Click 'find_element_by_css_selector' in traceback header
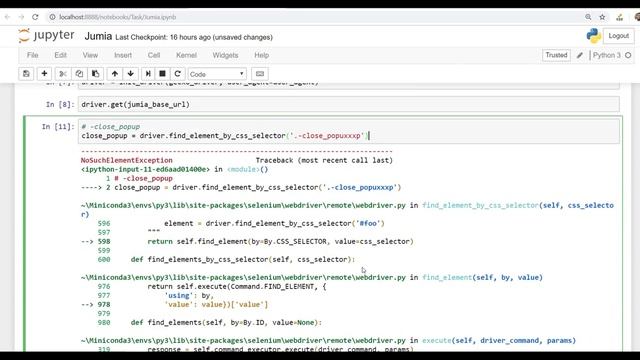 480,205
